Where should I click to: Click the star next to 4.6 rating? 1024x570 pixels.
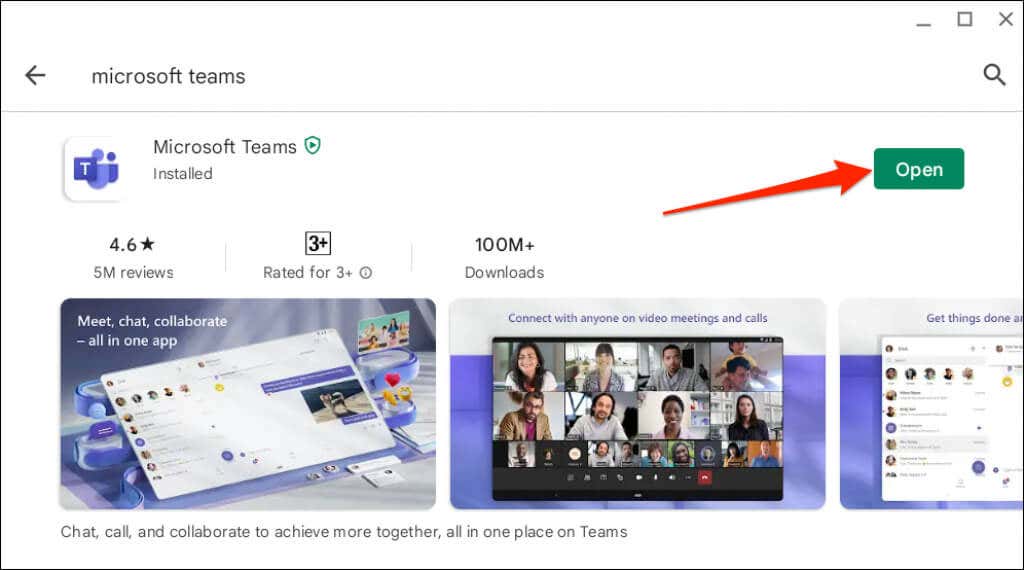pos(148,244)
